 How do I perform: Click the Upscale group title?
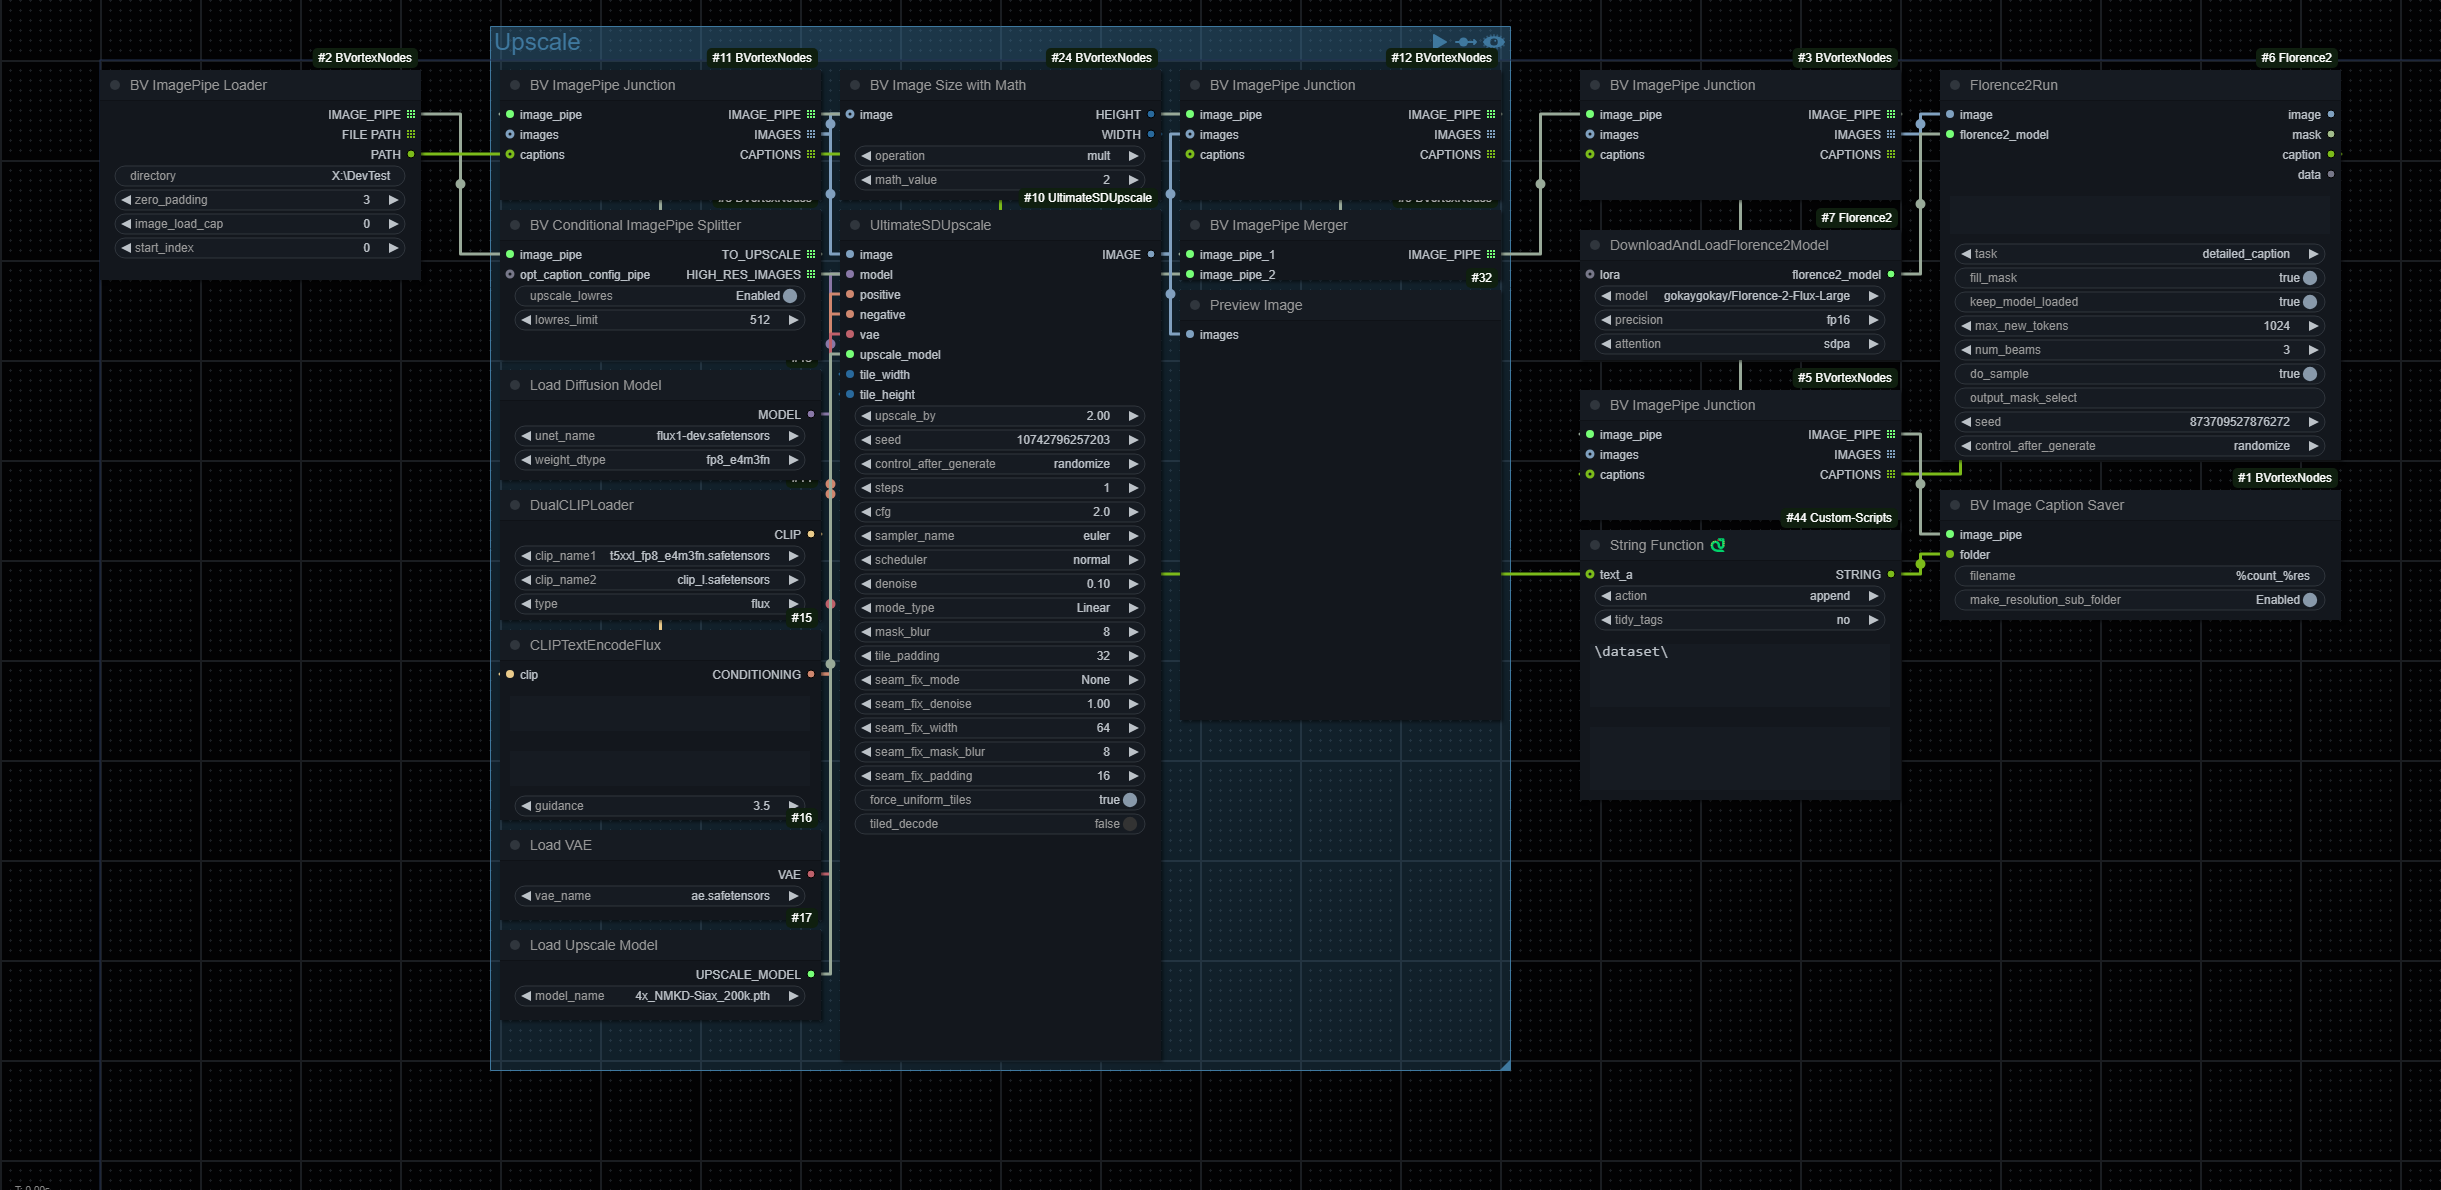(x=537, y=42)
